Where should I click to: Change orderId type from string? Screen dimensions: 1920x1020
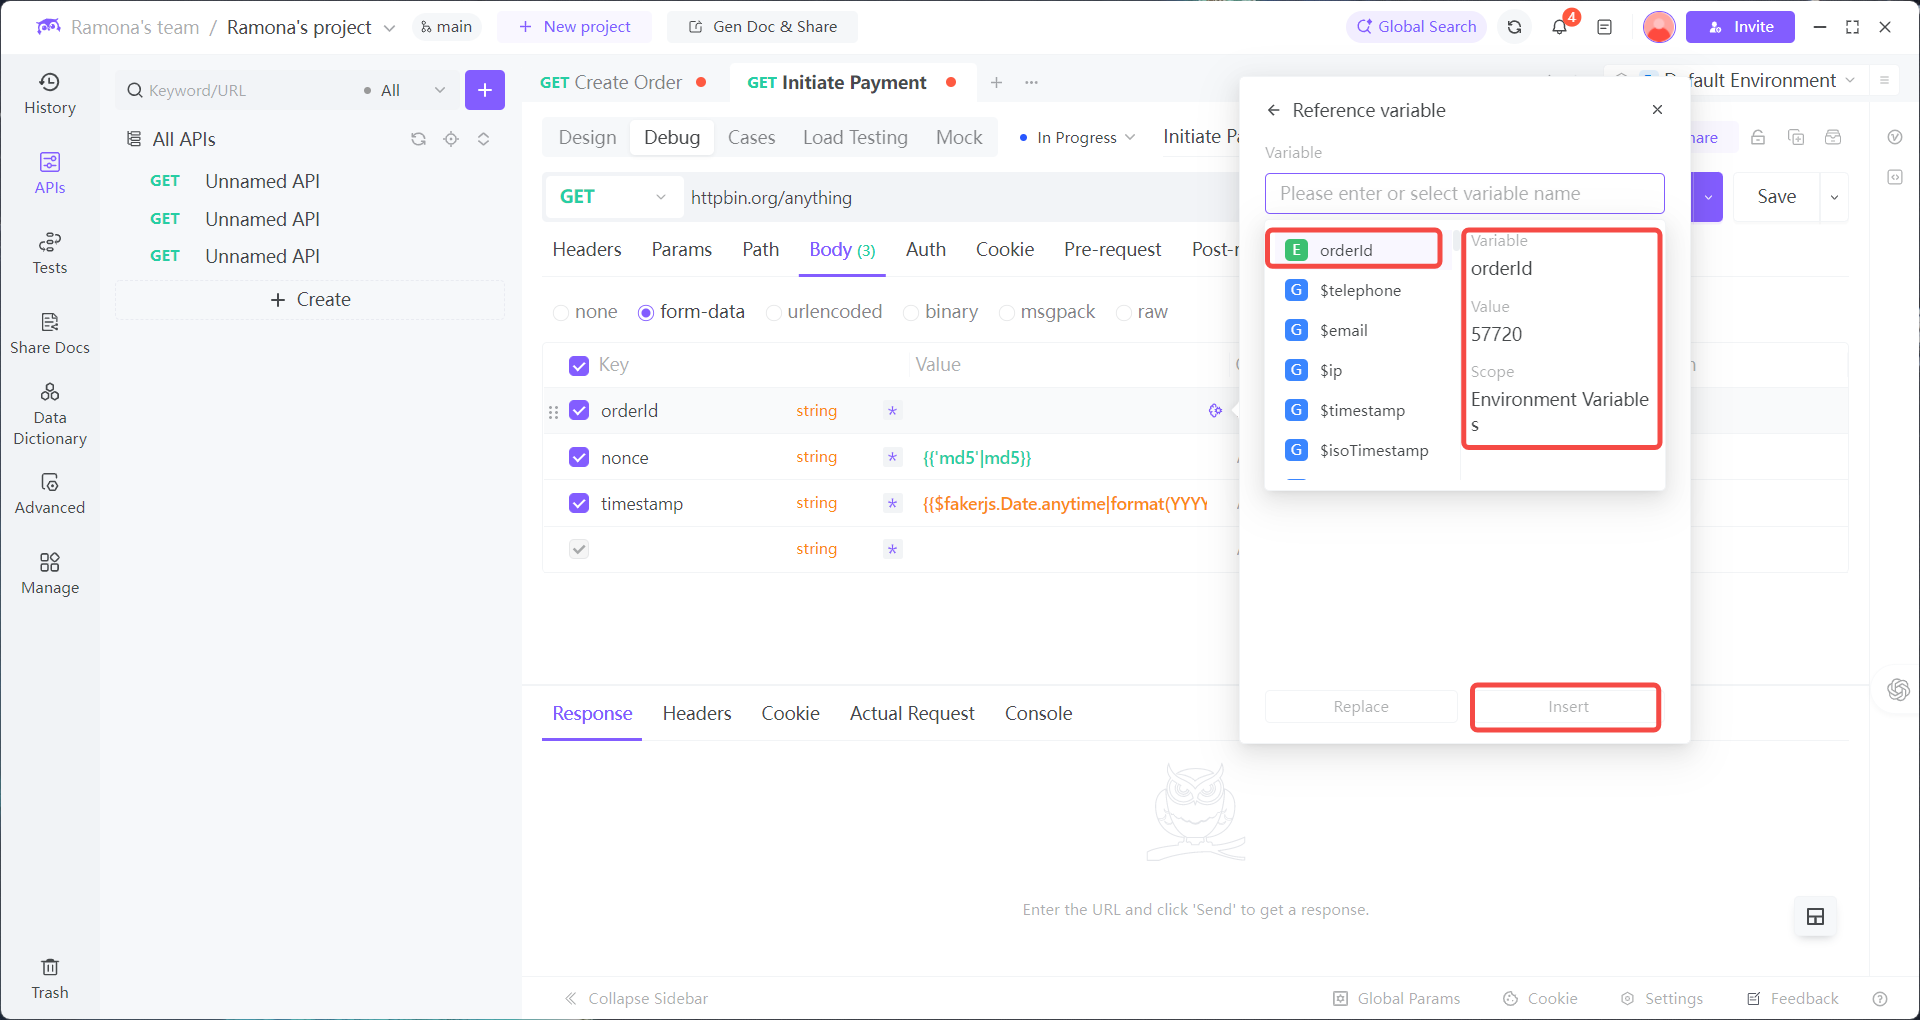(x=816, y=410)
